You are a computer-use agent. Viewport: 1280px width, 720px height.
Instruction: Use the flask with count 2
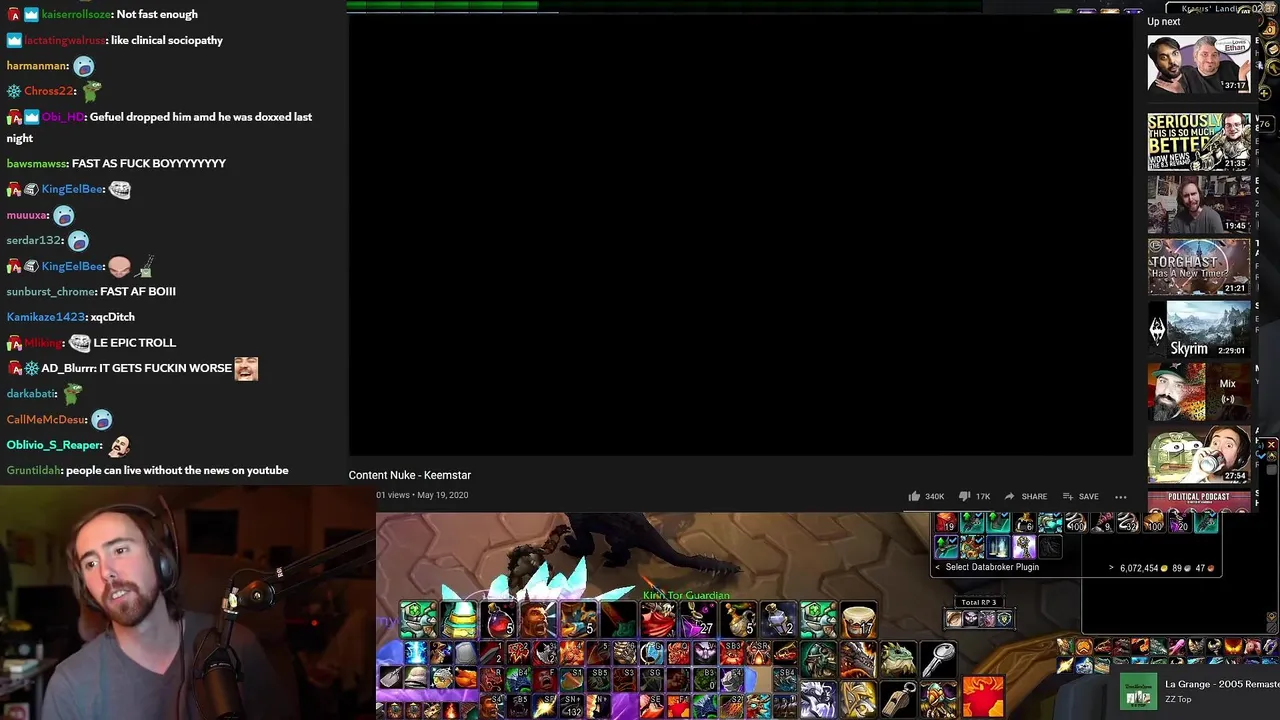point(778,620)
